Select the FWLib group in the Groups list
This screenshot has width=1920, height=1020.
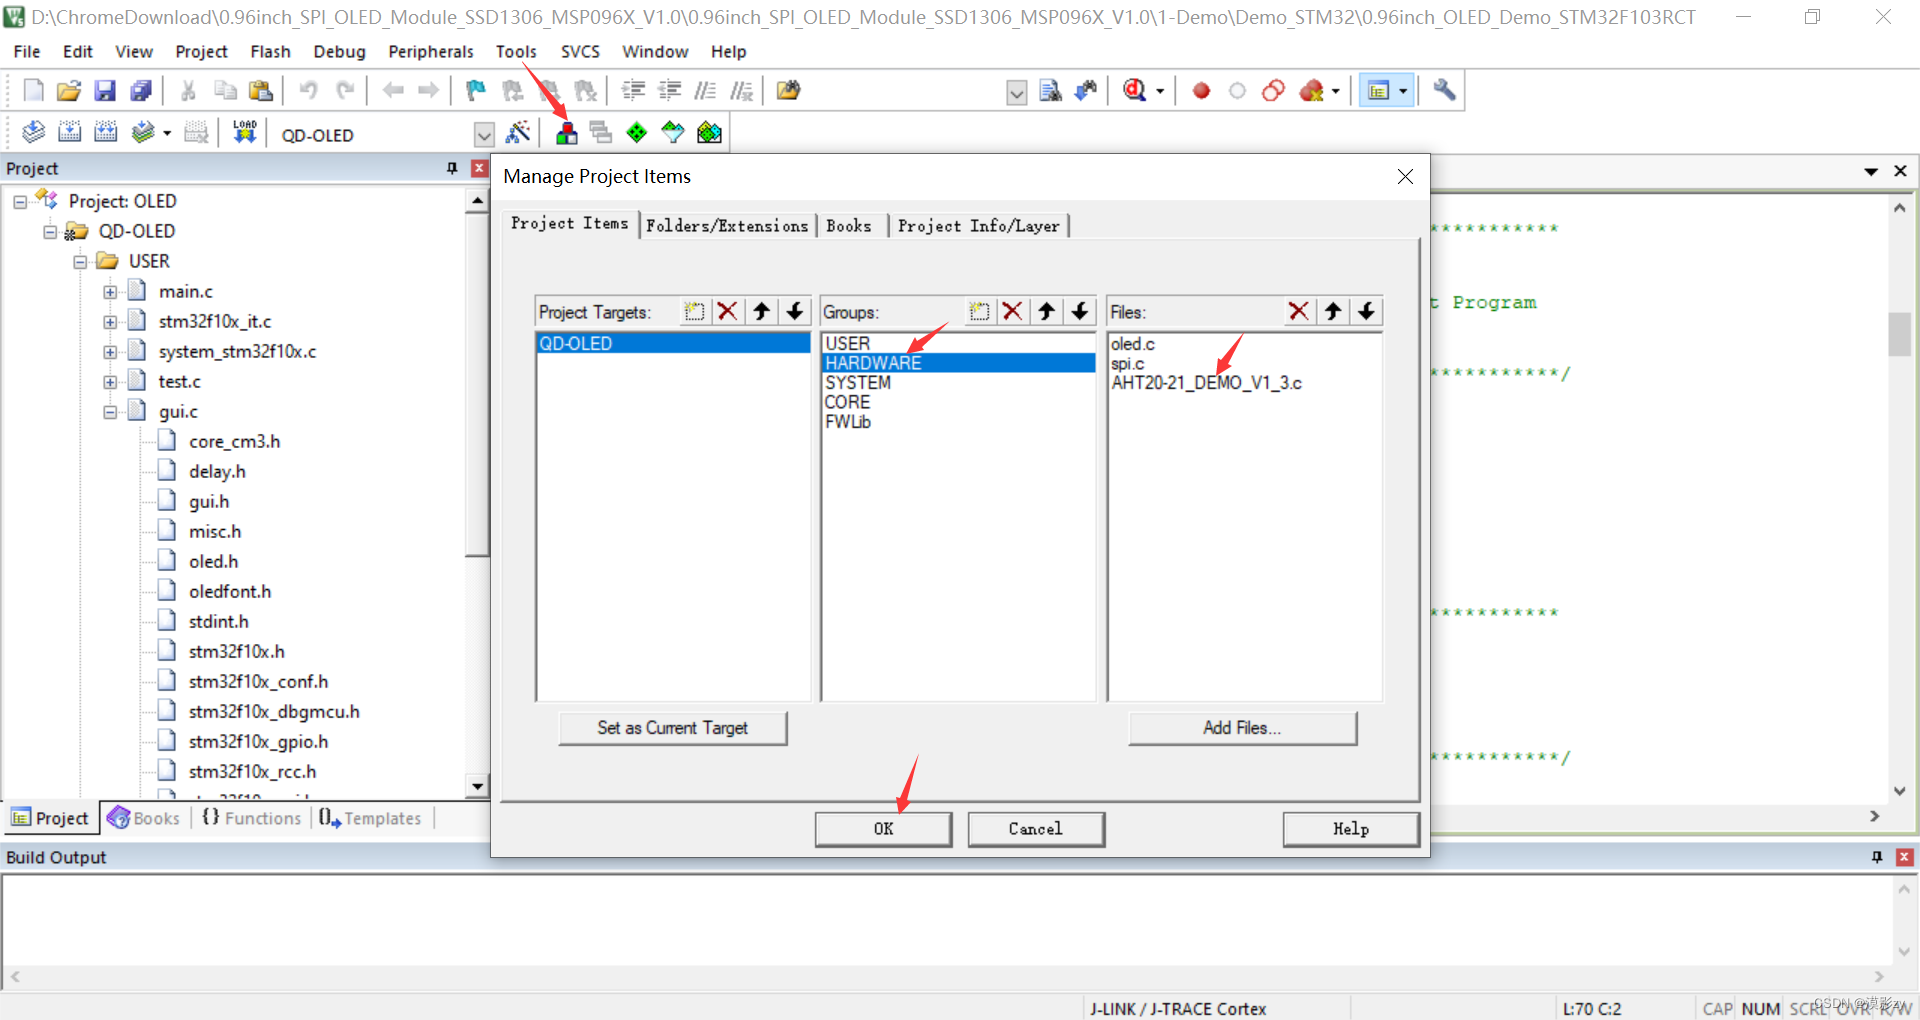click(958, 422)
